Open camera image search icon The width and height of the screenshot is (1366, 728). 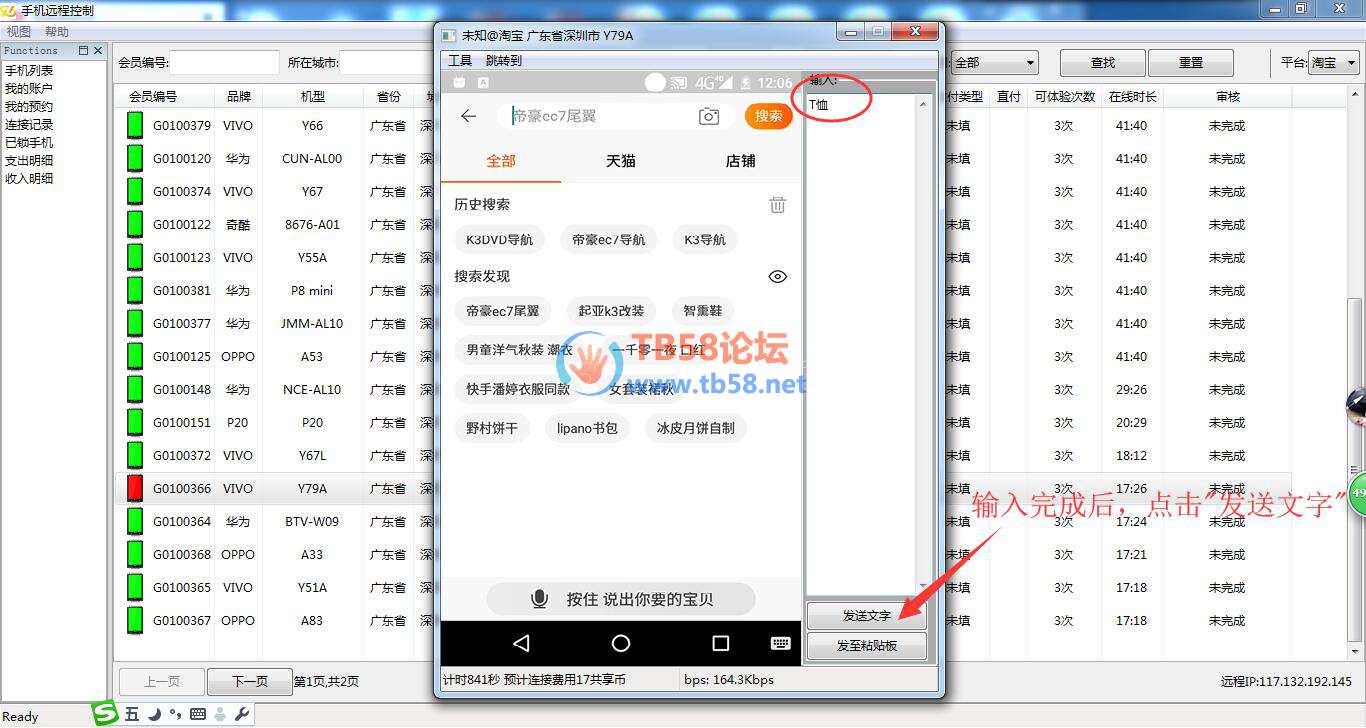709,116
